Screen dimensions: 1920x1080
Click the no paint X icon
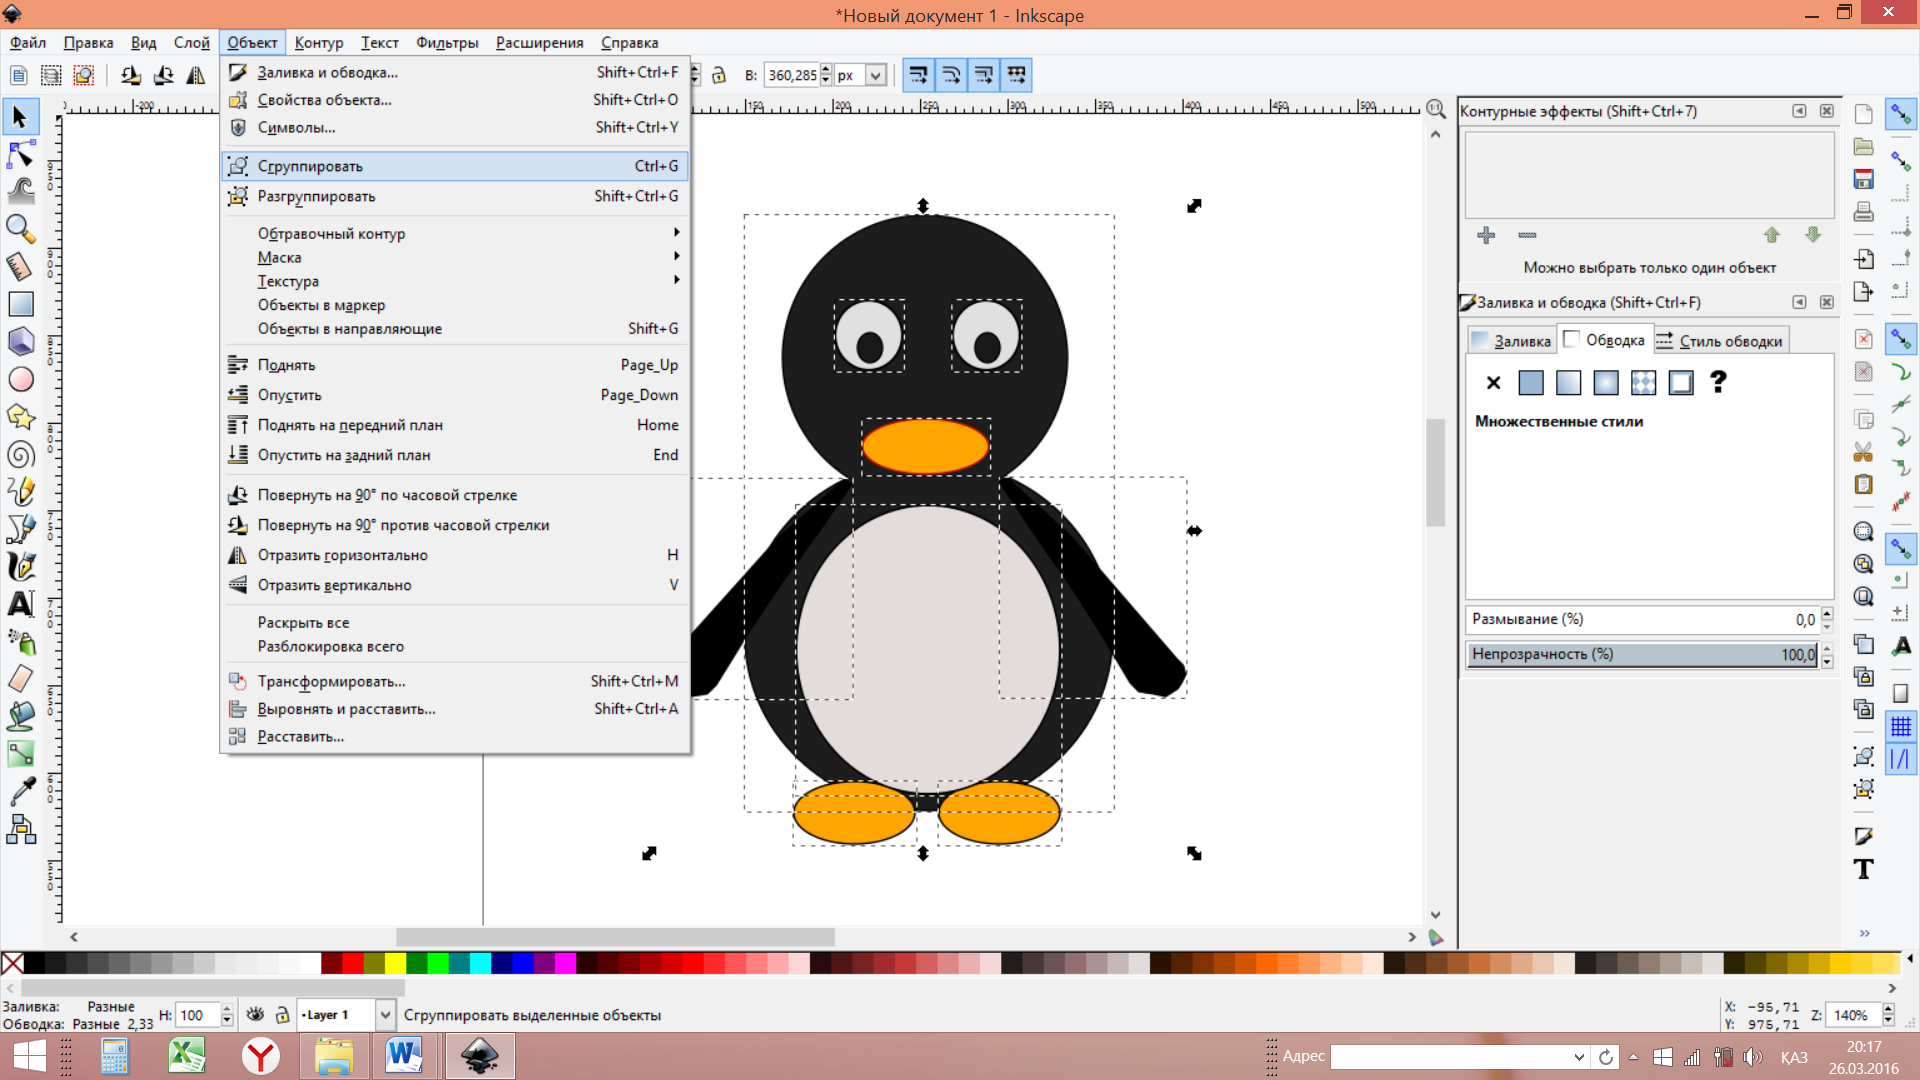pyautogui.click(x=1493, y=382)
